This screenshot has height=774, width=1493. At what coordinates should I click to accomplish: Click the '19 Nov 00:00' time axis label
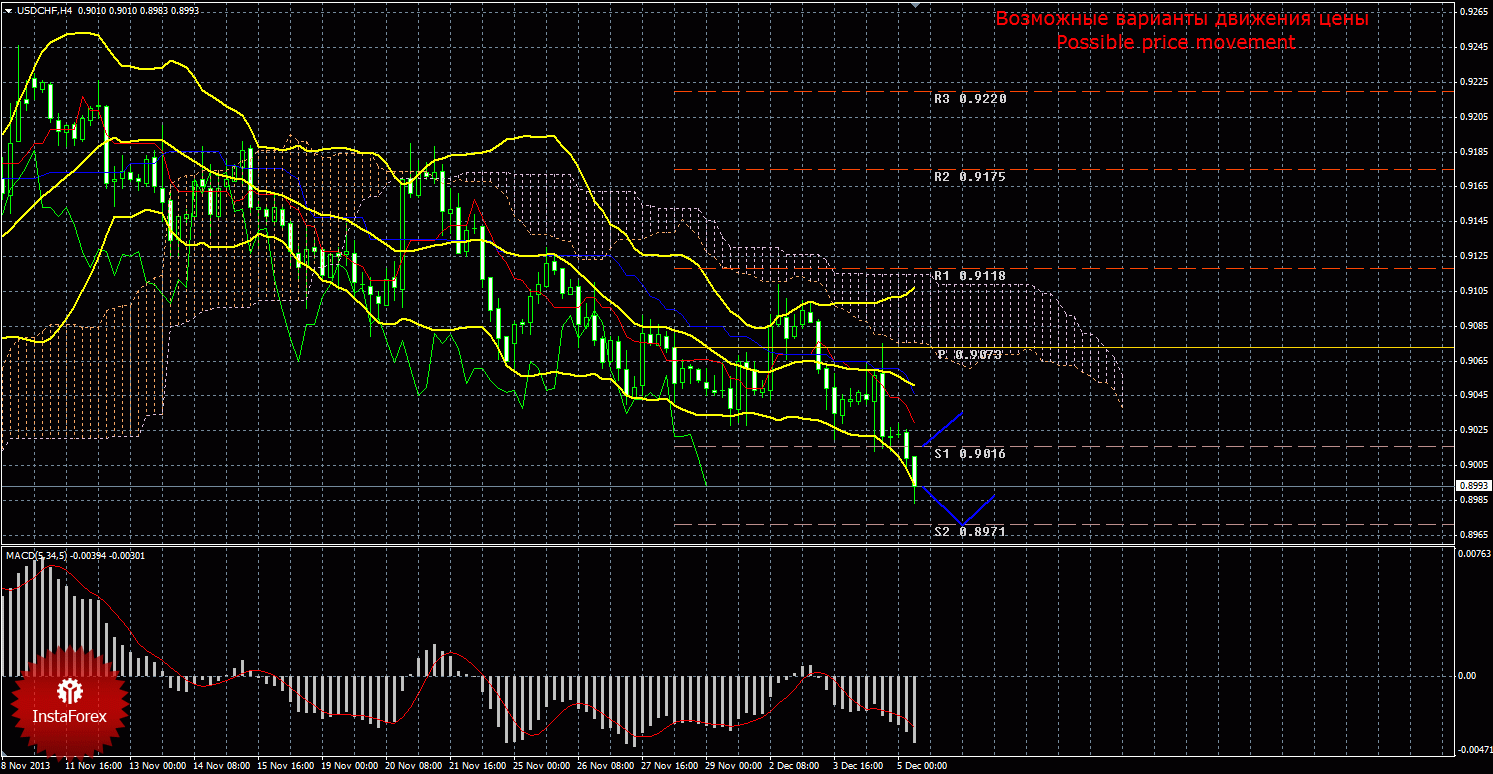click(x=349, y=767)
